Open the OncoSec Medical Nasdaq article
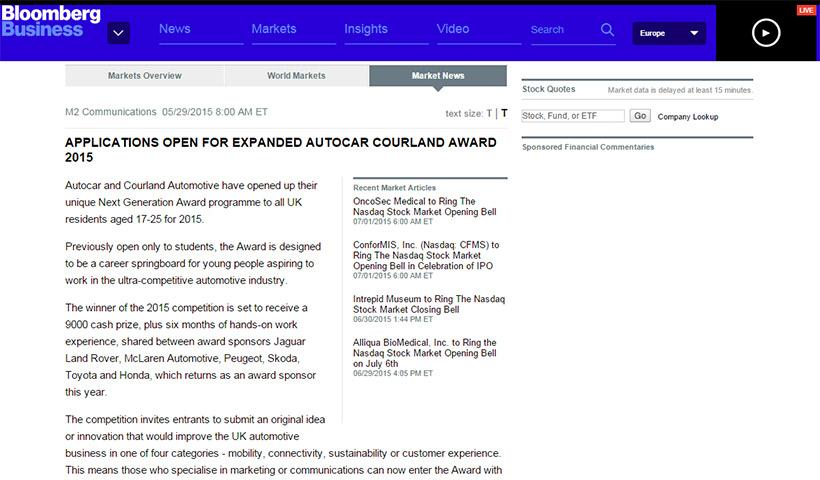Viewport: 820px width, 480px height. (x=425, y=207)
